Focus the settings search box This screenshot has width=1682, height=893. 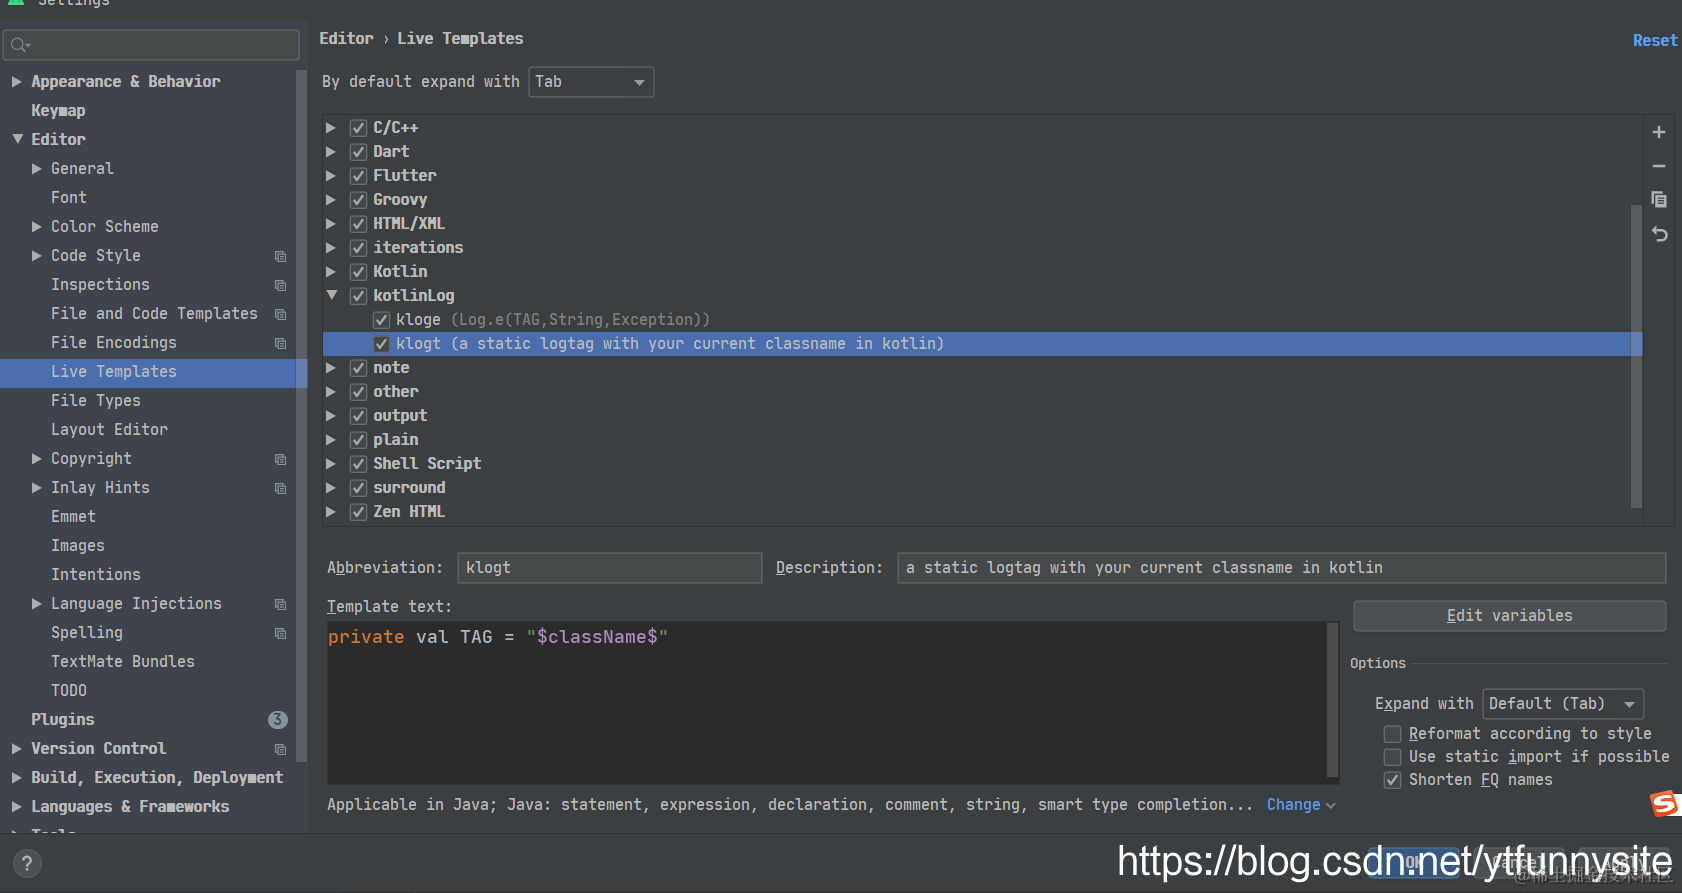151,45
